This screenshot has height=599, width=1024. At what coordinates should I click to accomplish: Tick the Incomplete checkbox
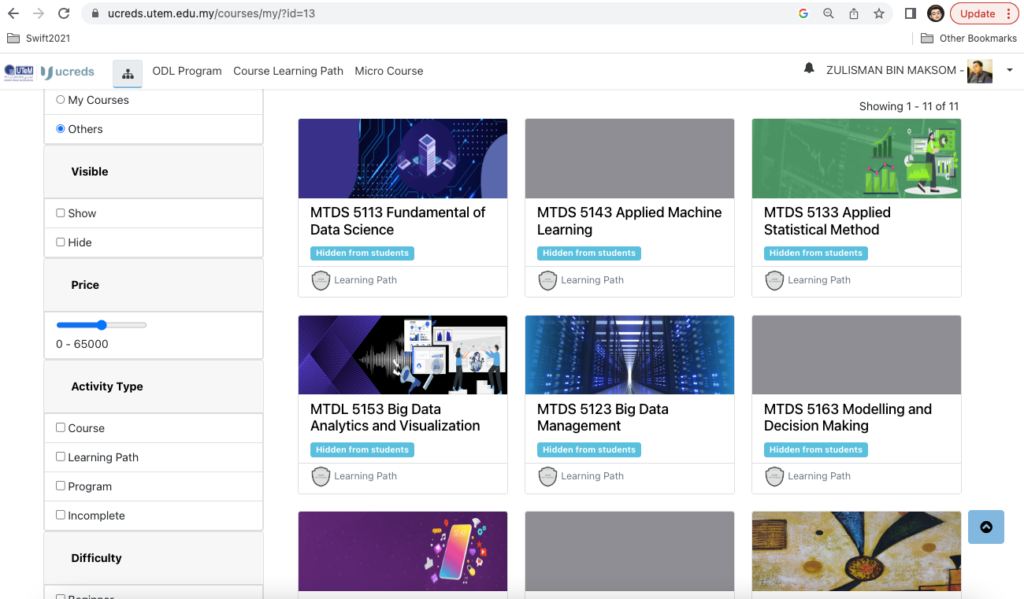click(x=61, y=515)
